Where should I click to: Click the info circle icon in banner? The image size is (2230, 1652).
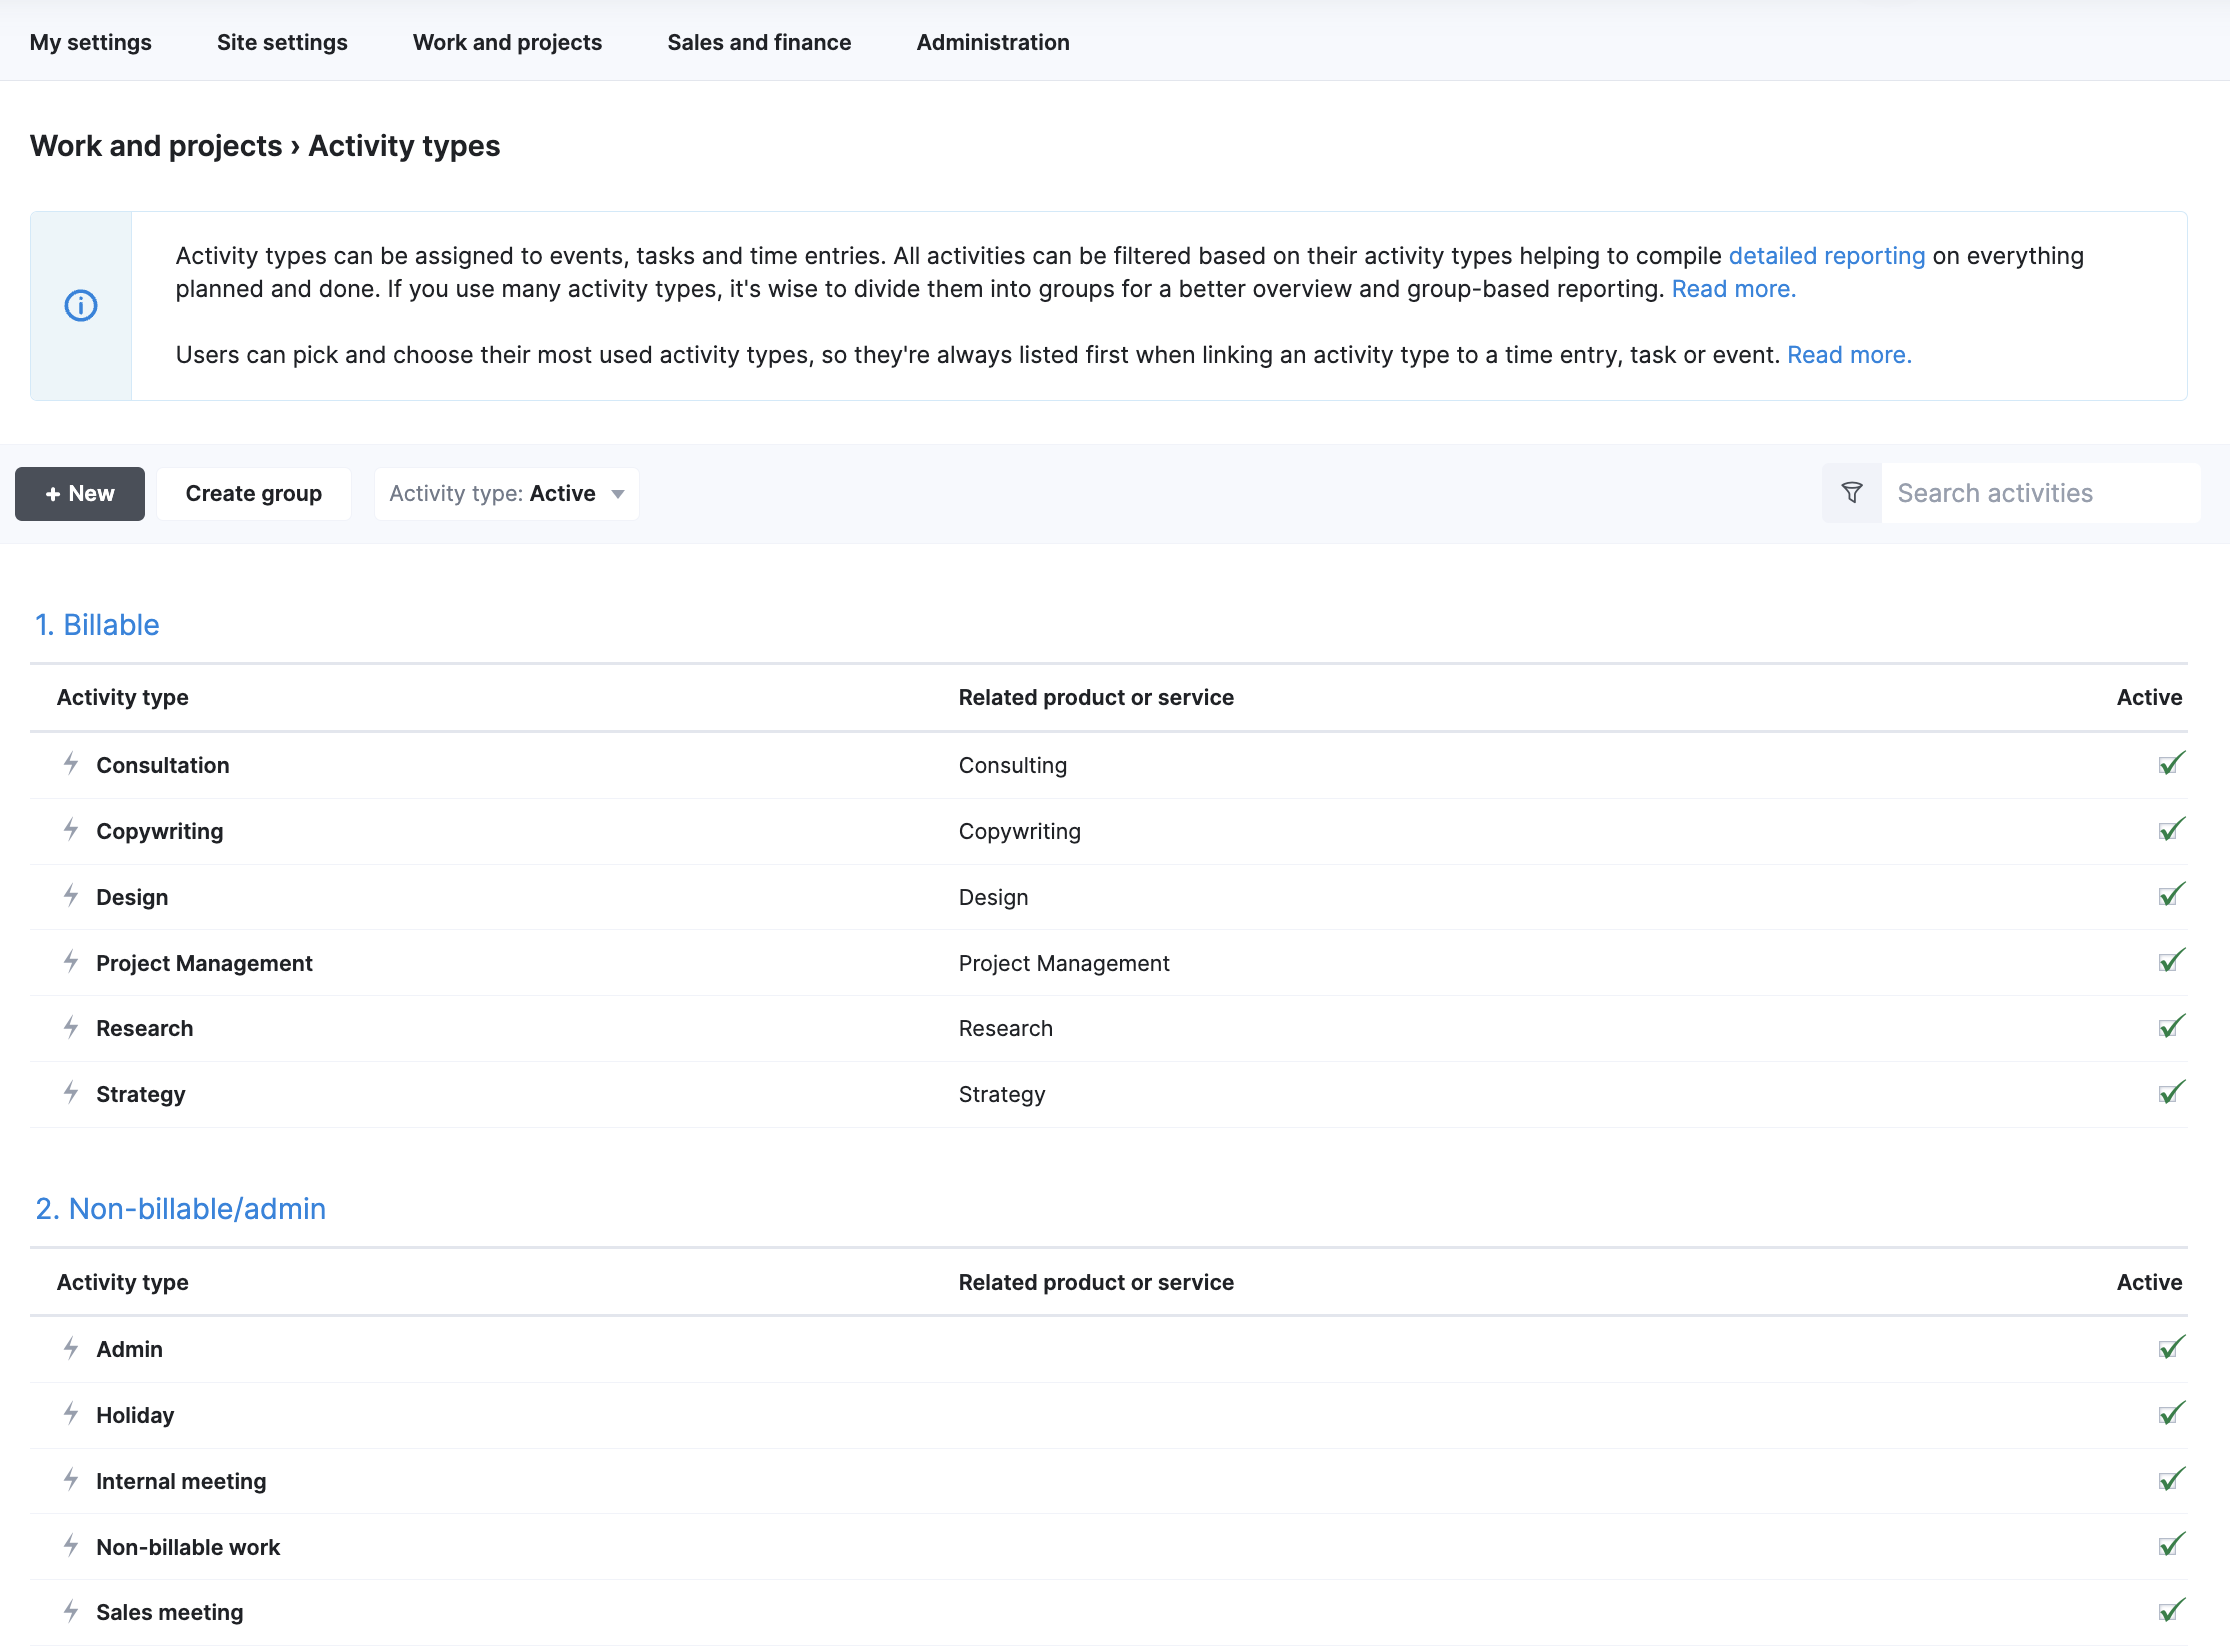click(x=81, y=306)
